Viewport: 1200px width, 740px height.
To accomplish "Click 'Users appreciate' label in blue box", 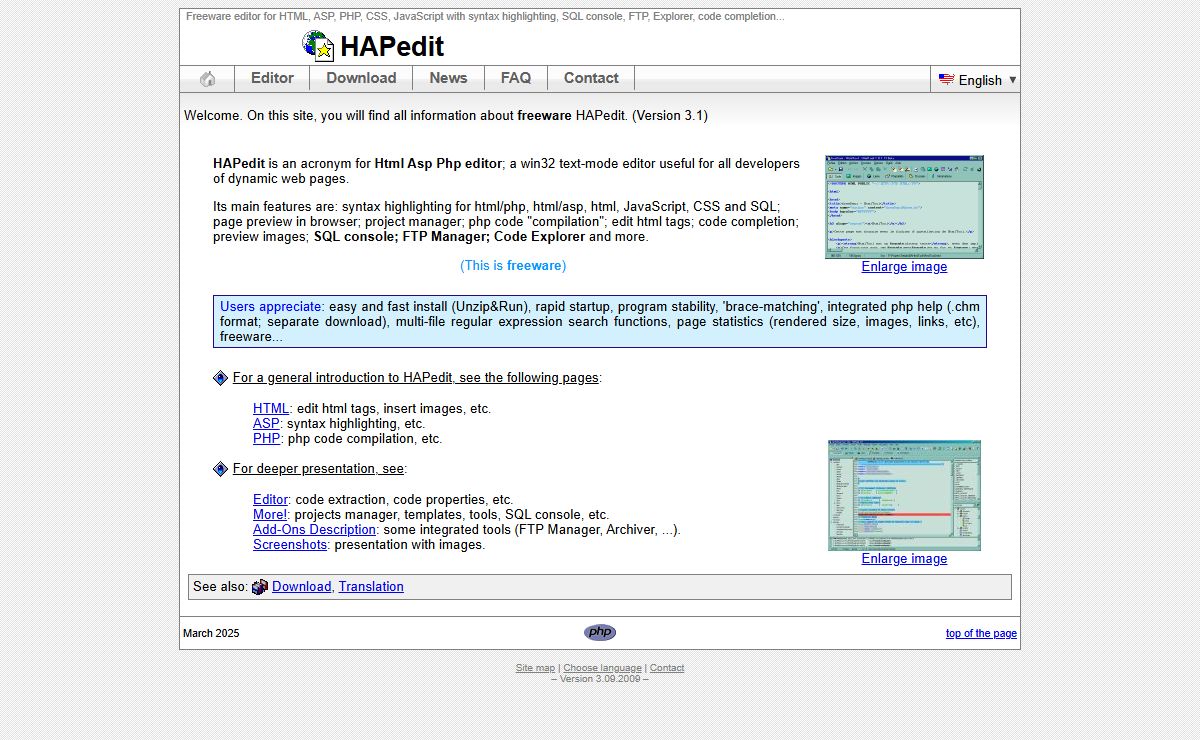I will pos(271,307).
